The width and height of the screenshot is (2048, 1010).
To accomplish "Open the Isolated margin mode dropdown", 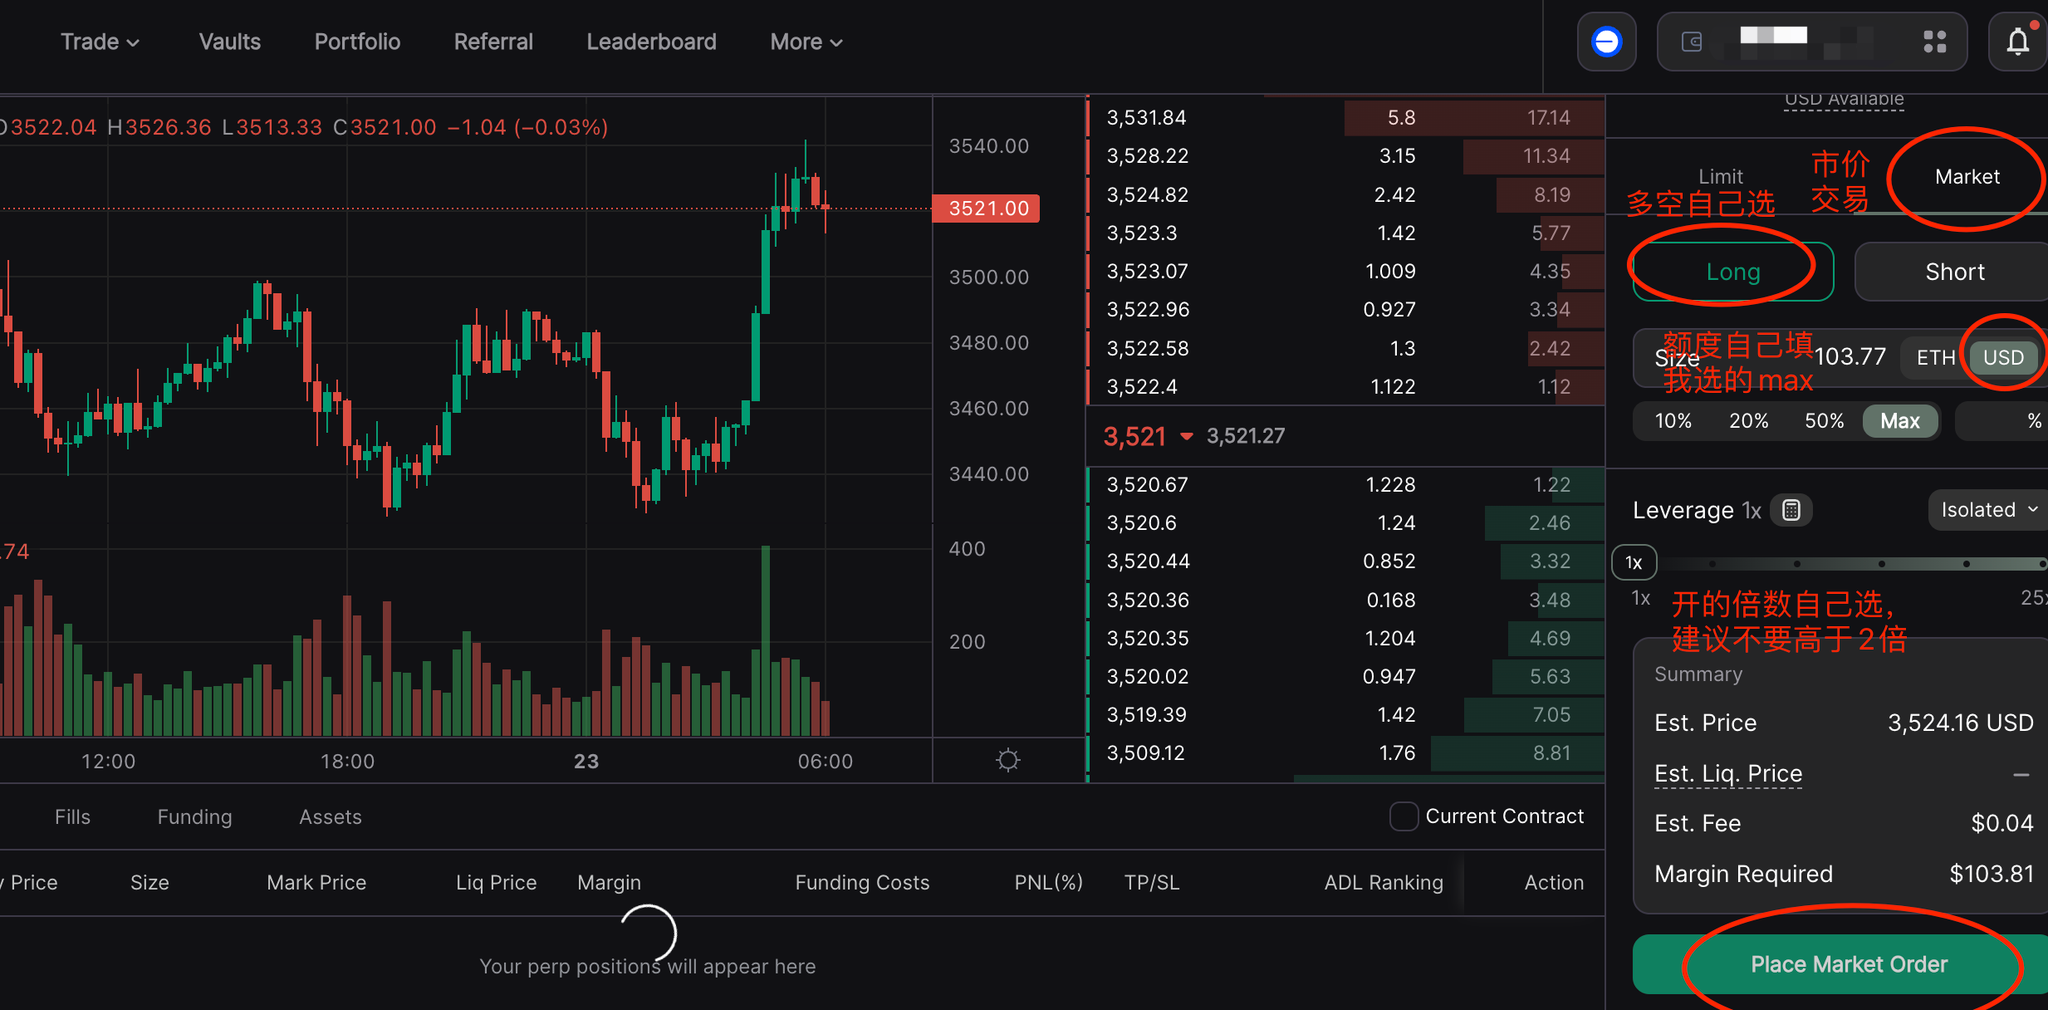I will tap(1987, 510).
